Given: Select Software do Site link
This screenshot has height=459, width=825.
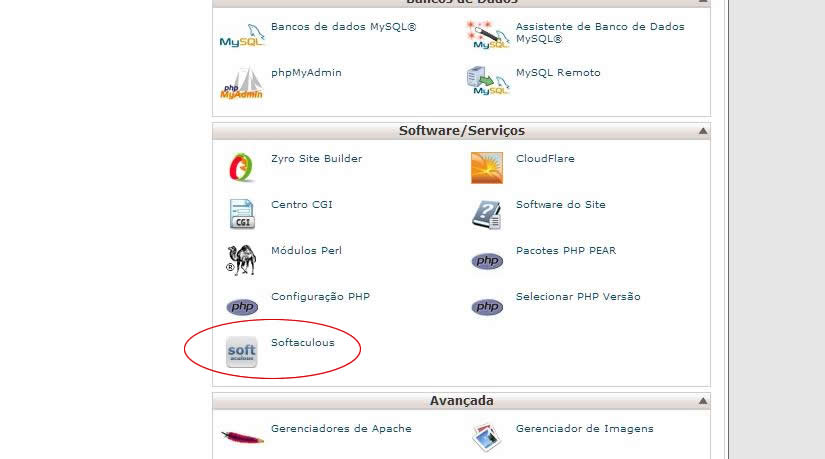Looking at the screenshot, I should 560,204.
